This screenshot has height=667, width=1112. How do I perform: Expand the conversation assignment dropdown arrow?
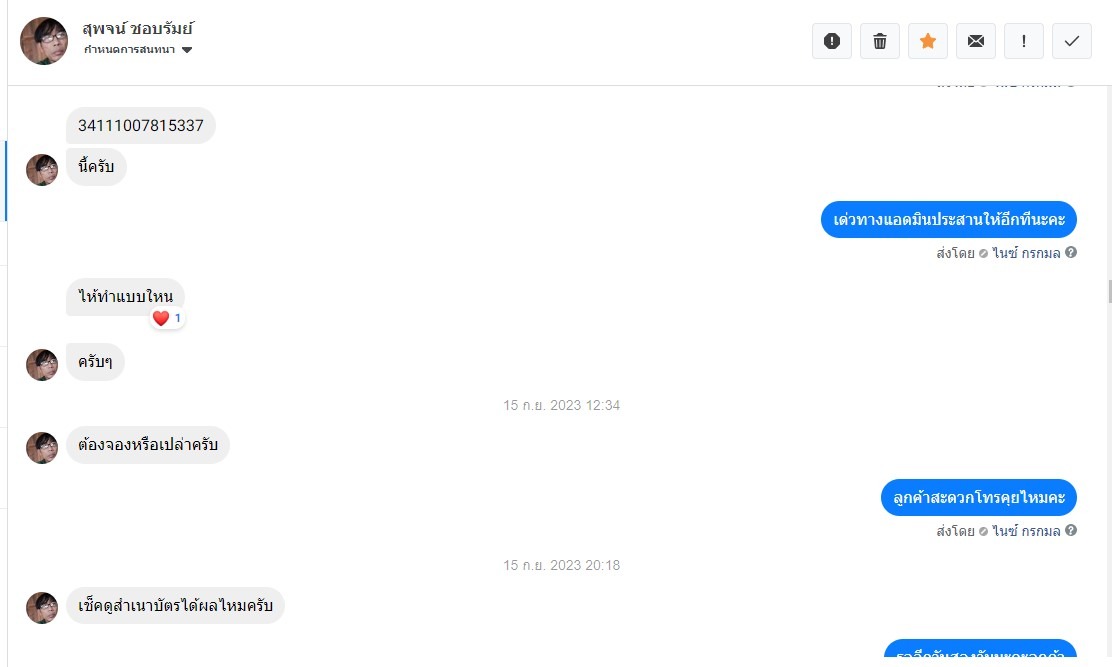pyautogui.click(x=187, y=50)
